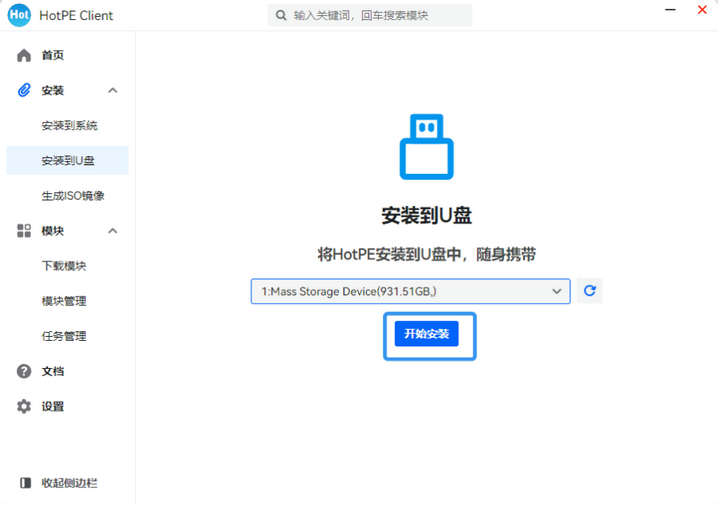Close the HotPE Client window
Image resolution: width=720 pixels, height=506 pixels.
[x=702, y=10]
